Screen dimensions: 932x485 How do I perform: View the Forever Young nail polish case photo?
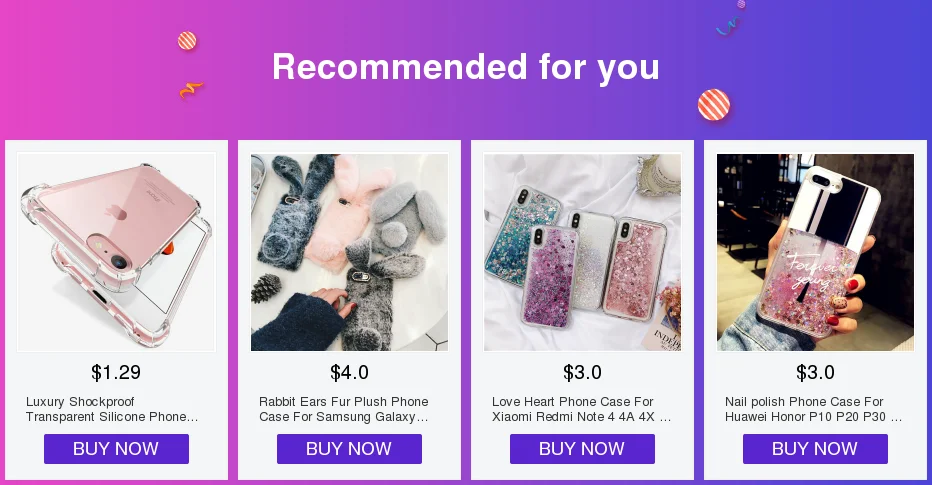click(816, 252)
